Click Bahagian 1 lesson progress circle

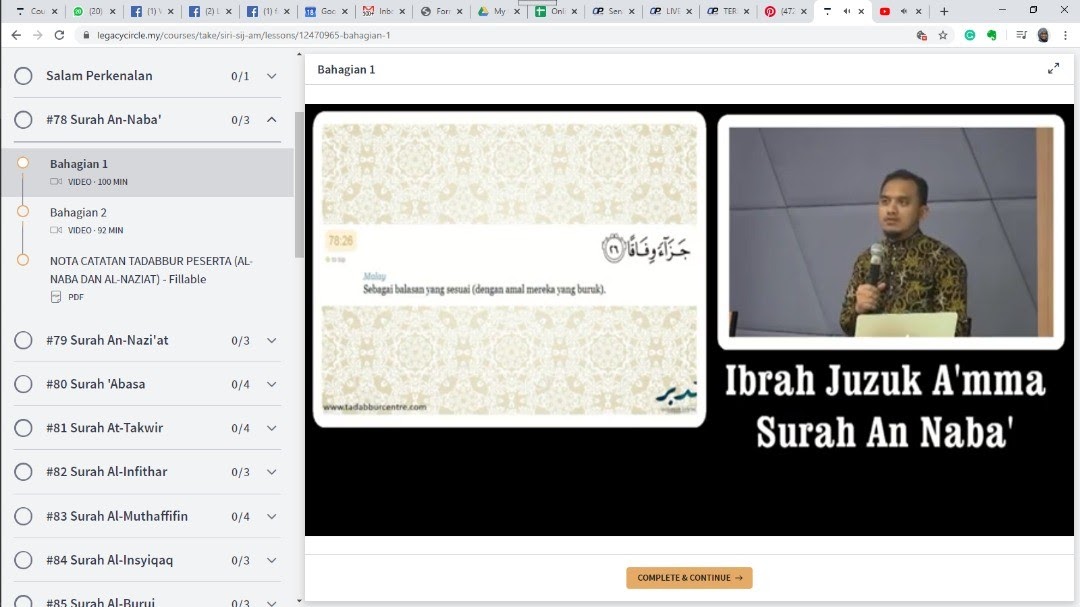[23, 163]
